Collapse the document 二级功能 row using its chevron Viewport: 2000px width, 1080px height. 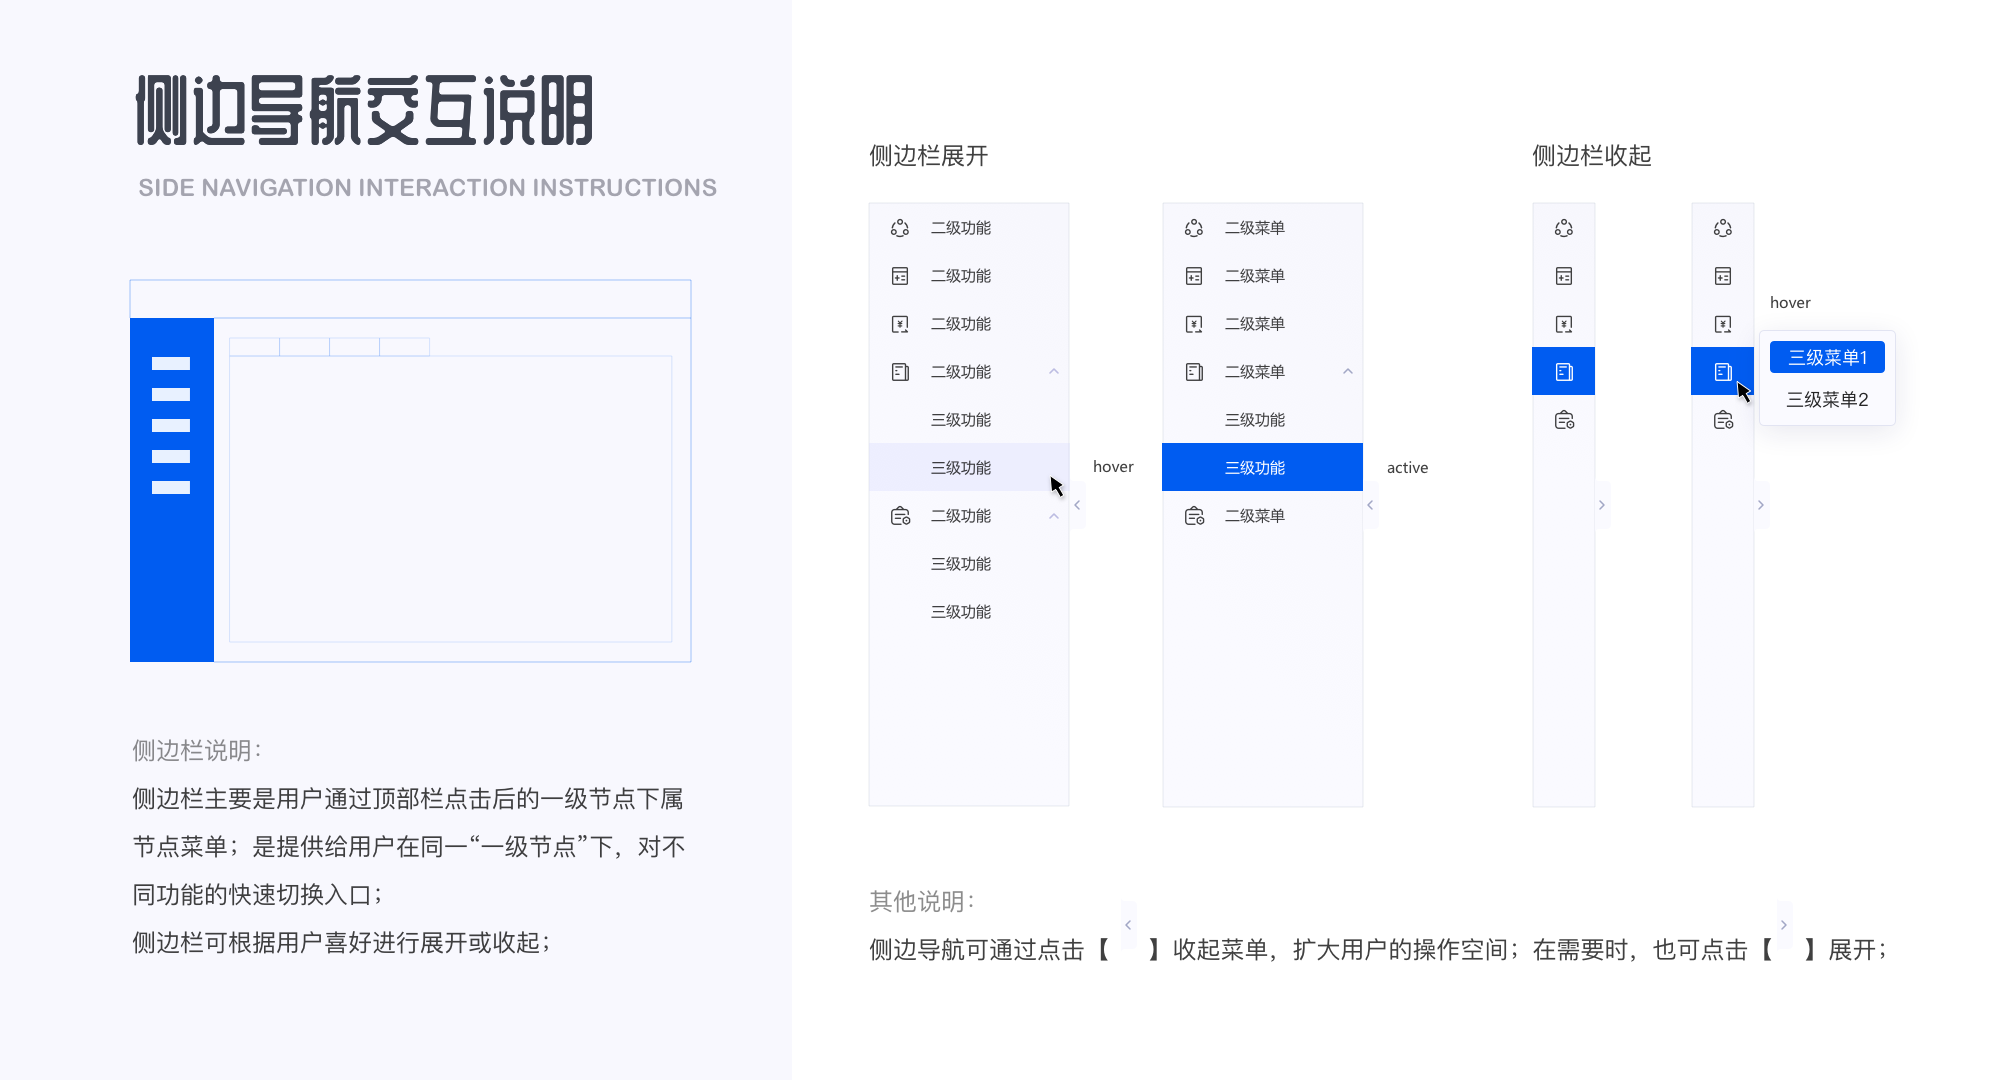(1054, 372)
